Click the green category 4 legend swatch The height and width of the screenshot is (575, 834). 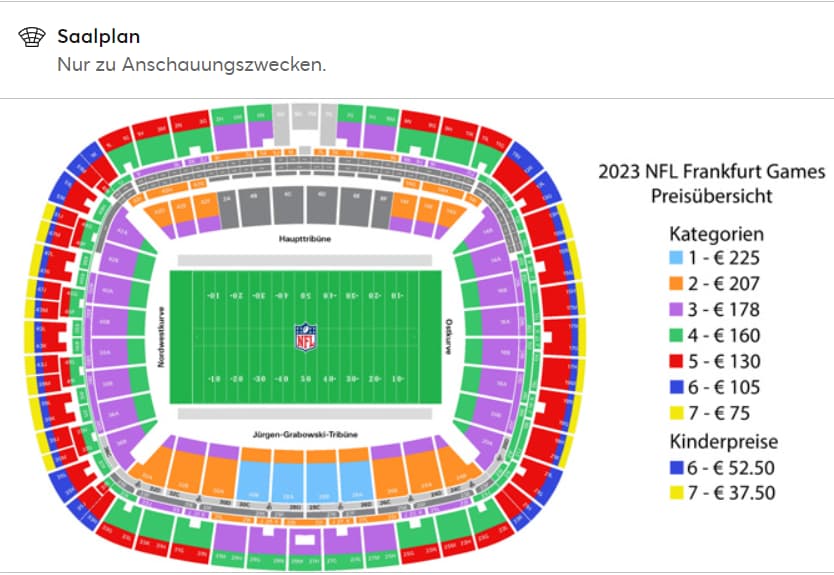675,335
